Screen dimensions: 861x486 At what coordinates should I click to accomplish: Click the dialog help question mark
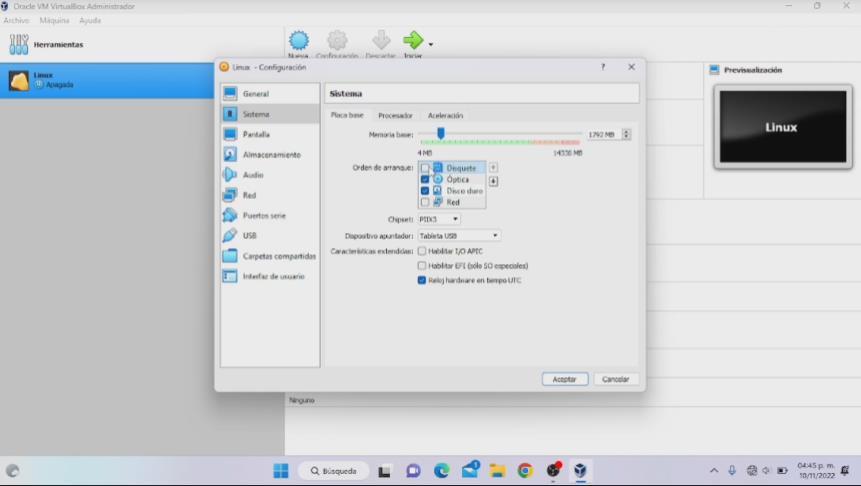(x=603, y=67)
